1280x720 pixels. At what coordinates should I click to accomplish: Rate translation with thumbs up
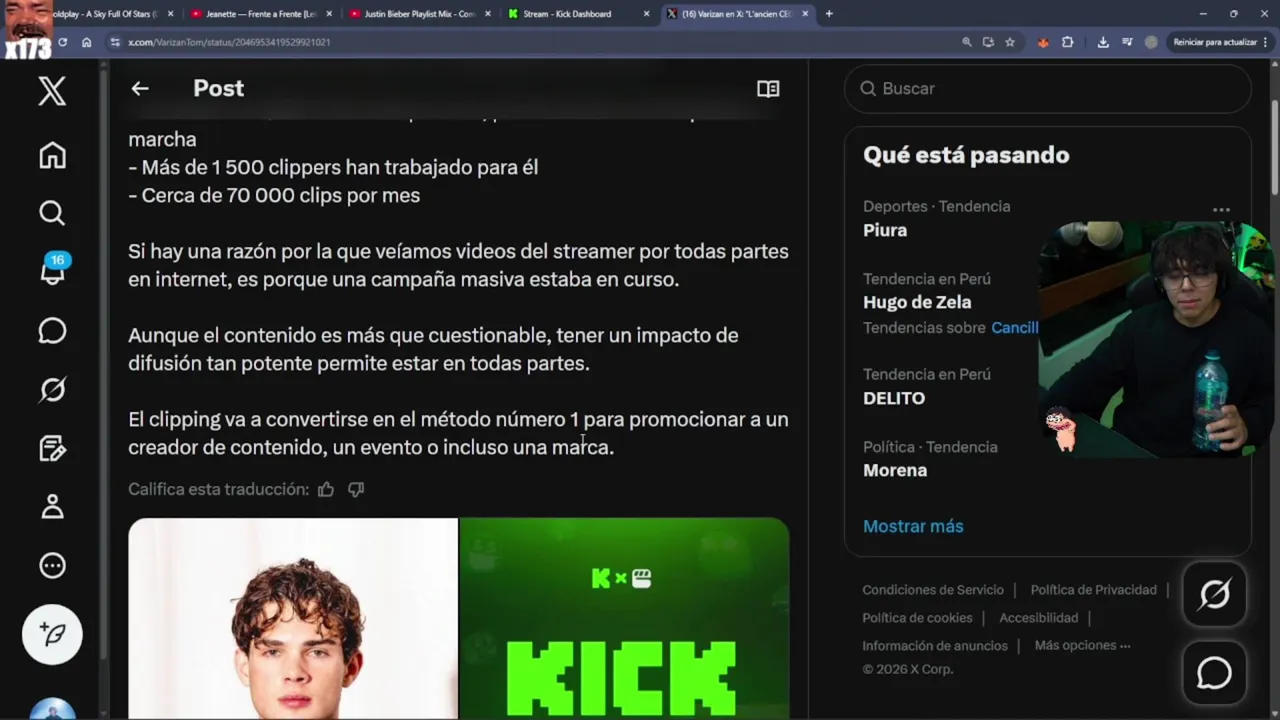326,489
